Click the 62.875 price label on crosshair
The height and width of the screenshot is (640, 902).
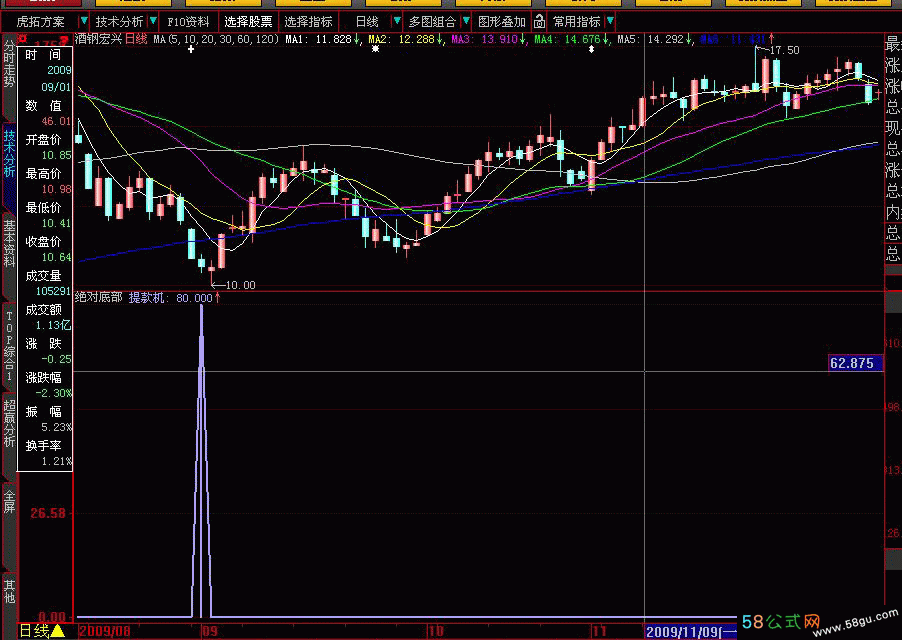pyautogui.click(x=856, y=363)
